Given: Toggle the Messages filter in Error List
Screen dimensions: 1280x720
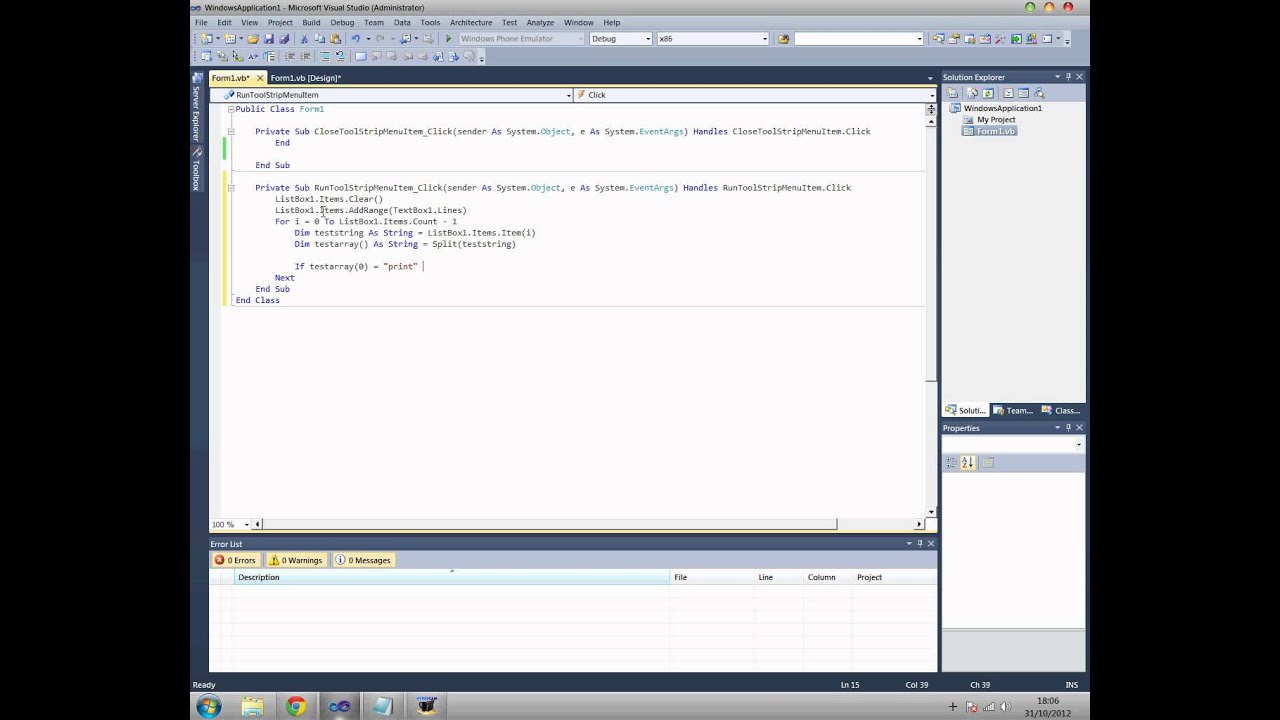Looking at the screenshot, I should 363,560.
